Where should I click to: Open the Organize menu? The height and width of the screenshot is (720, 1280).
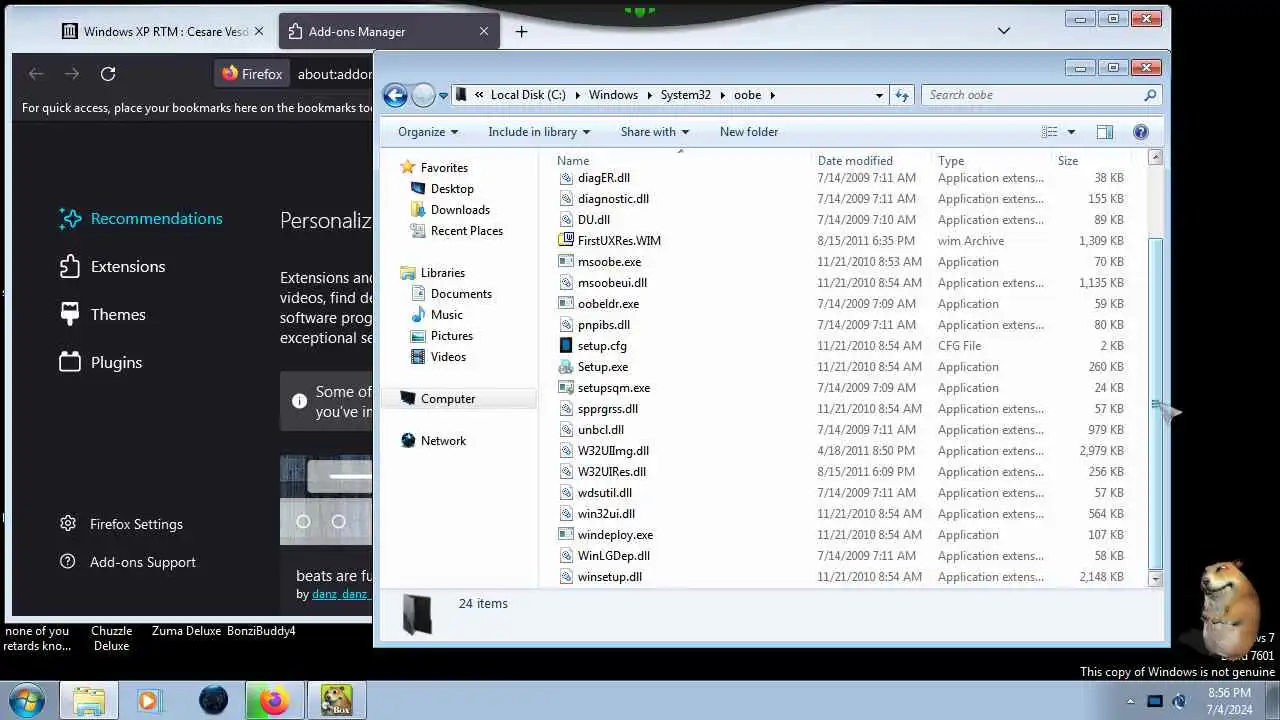(x=428, y=132)
